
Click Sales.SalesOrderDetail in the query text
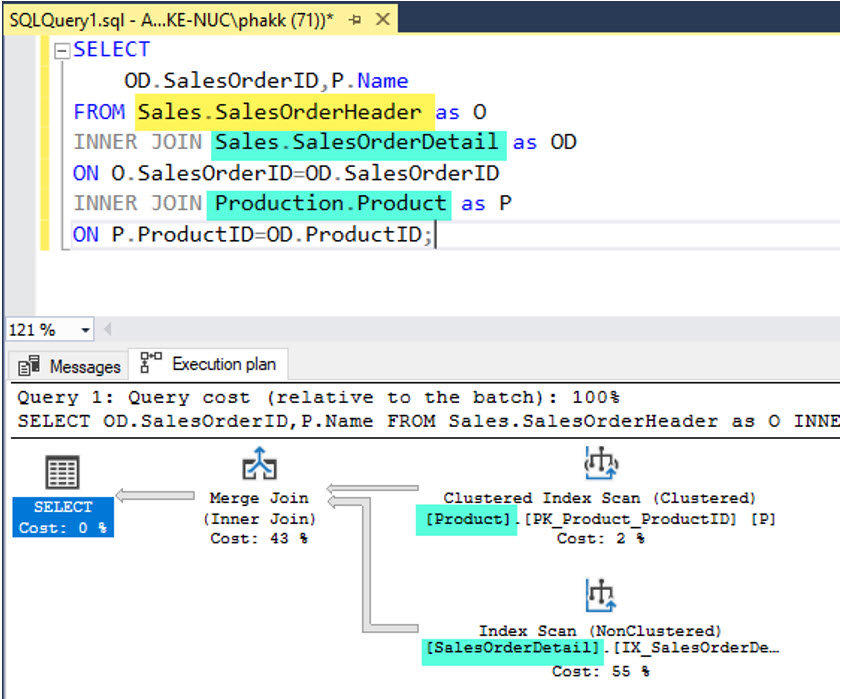[357, 142]
